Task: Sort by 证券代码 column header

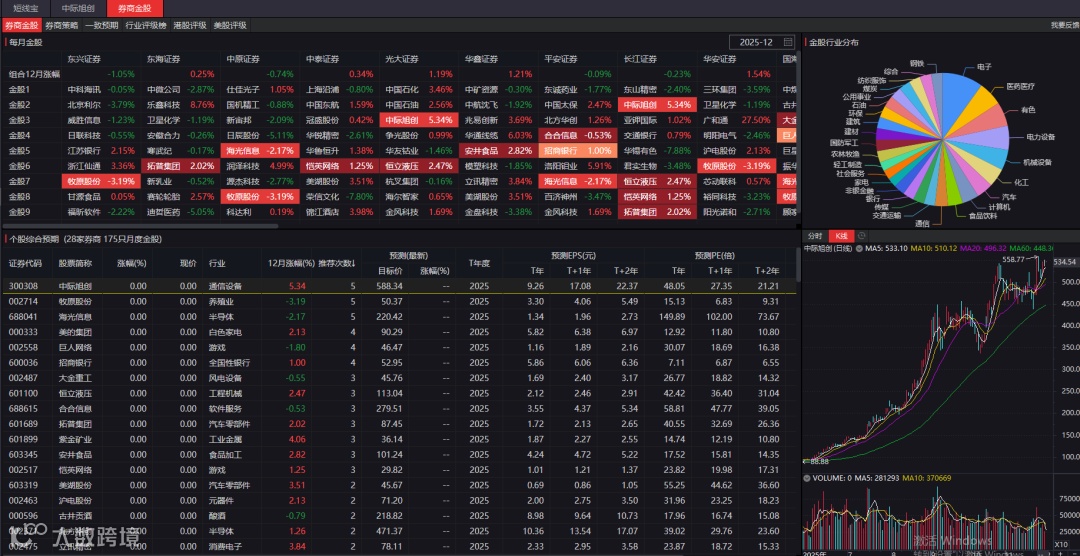Action: [x=25, y=263]
